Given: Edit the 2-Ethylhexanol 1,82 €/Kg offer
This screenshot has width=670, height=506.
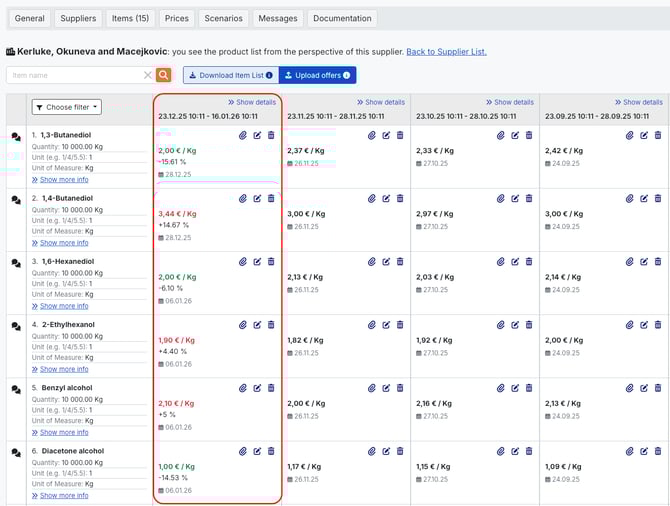Looking at the screenshot, I should click(x=386, y=325).
